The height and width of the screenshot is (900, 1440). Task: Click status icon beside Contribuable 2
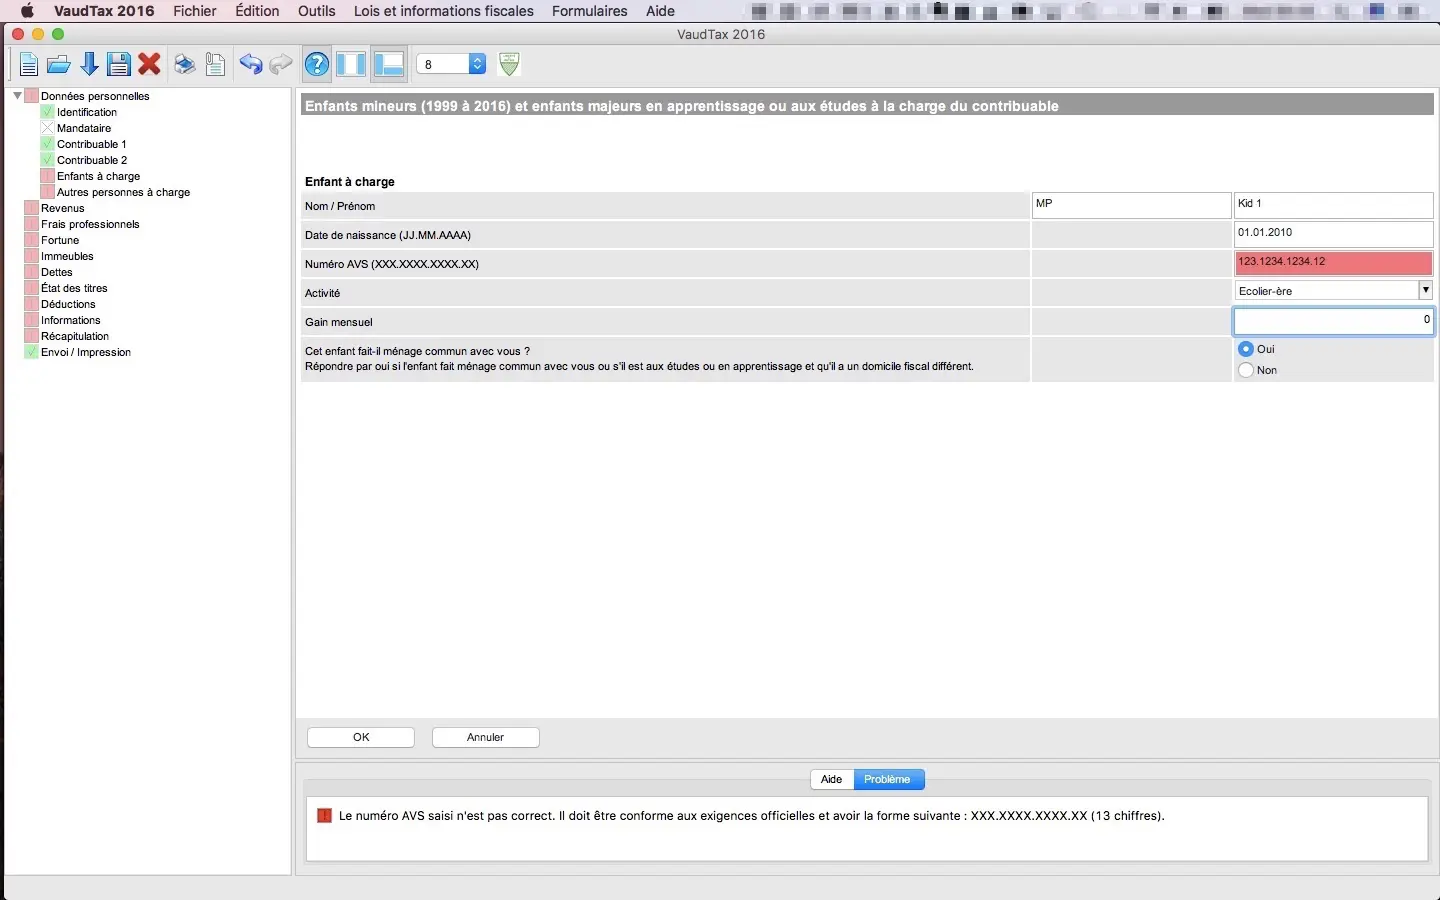pyautogui.click(x=47, y=160)
